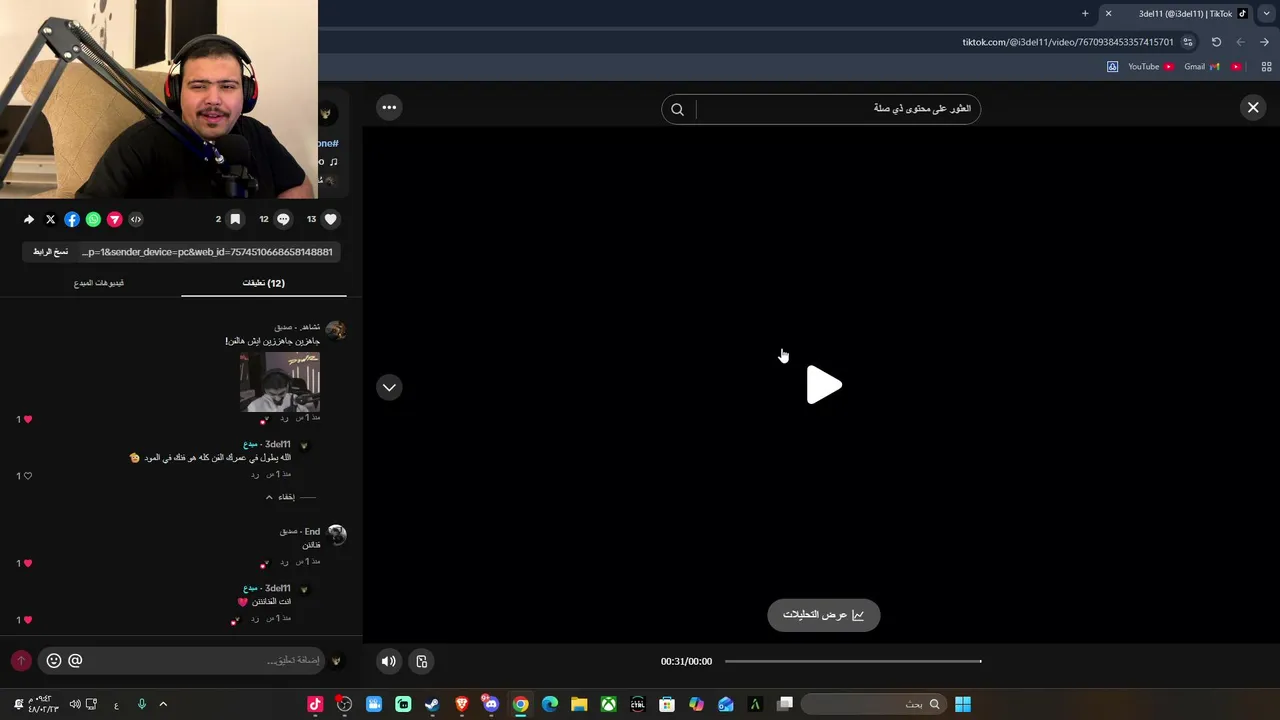Open the three-dots more options menu
This screenshot has width=1280, height=720.
pos(389,107)
